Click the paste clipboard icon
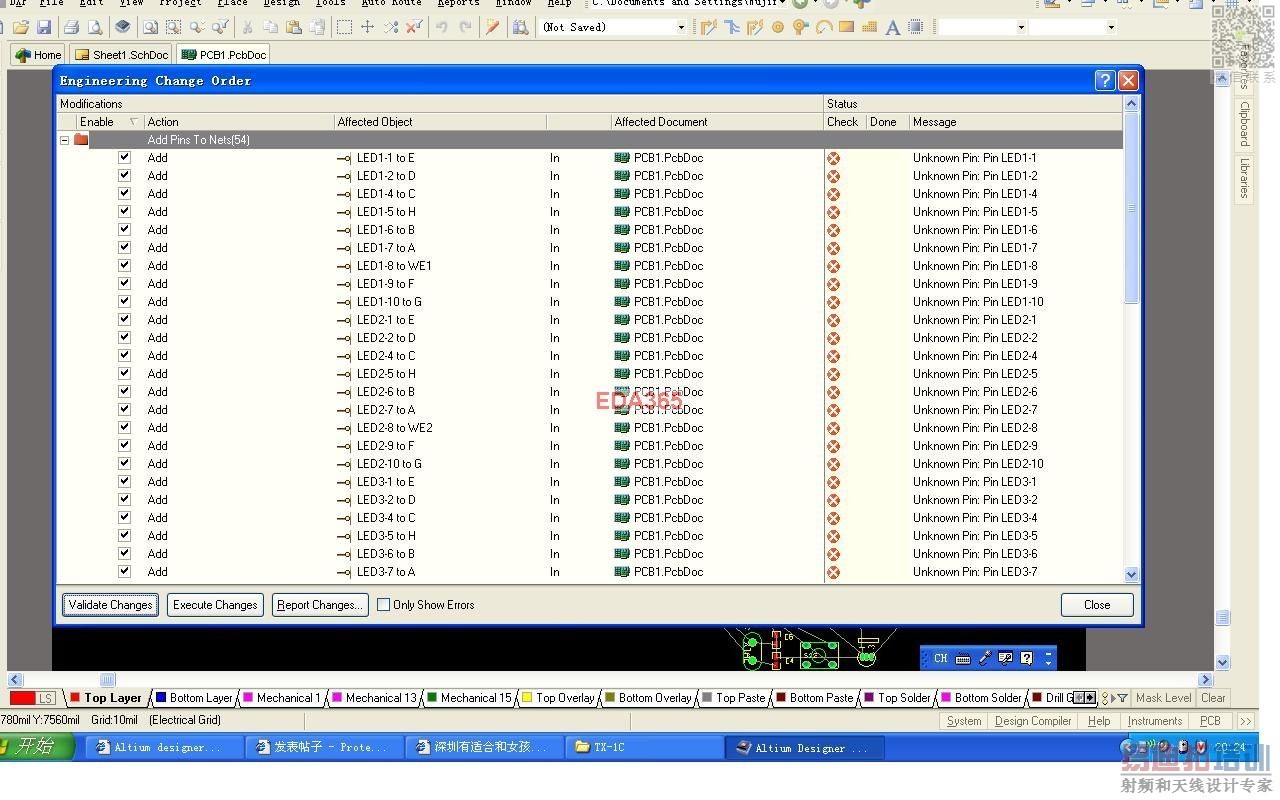 pos(294,27)
